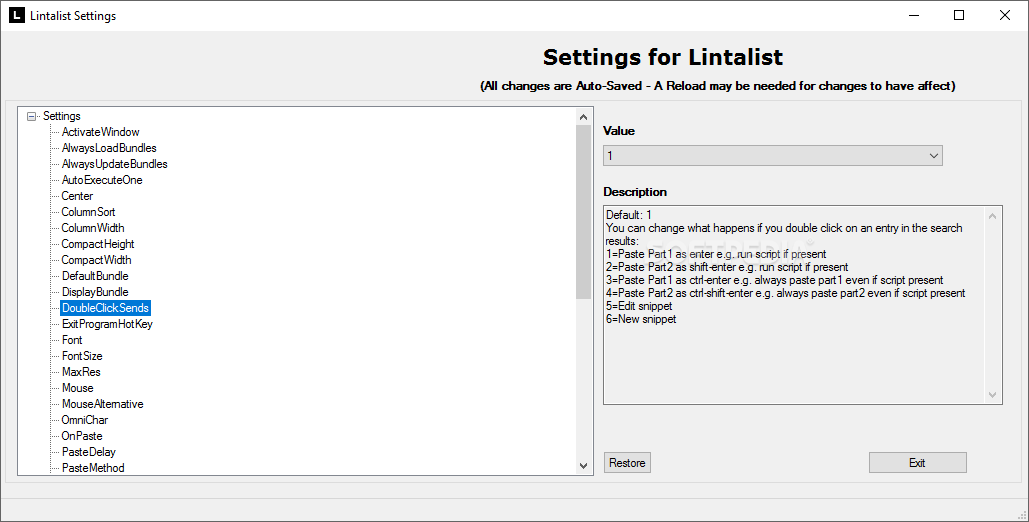The image size is (1029, 522).
Task: Click the Description text box
Action: click(803, 305)
